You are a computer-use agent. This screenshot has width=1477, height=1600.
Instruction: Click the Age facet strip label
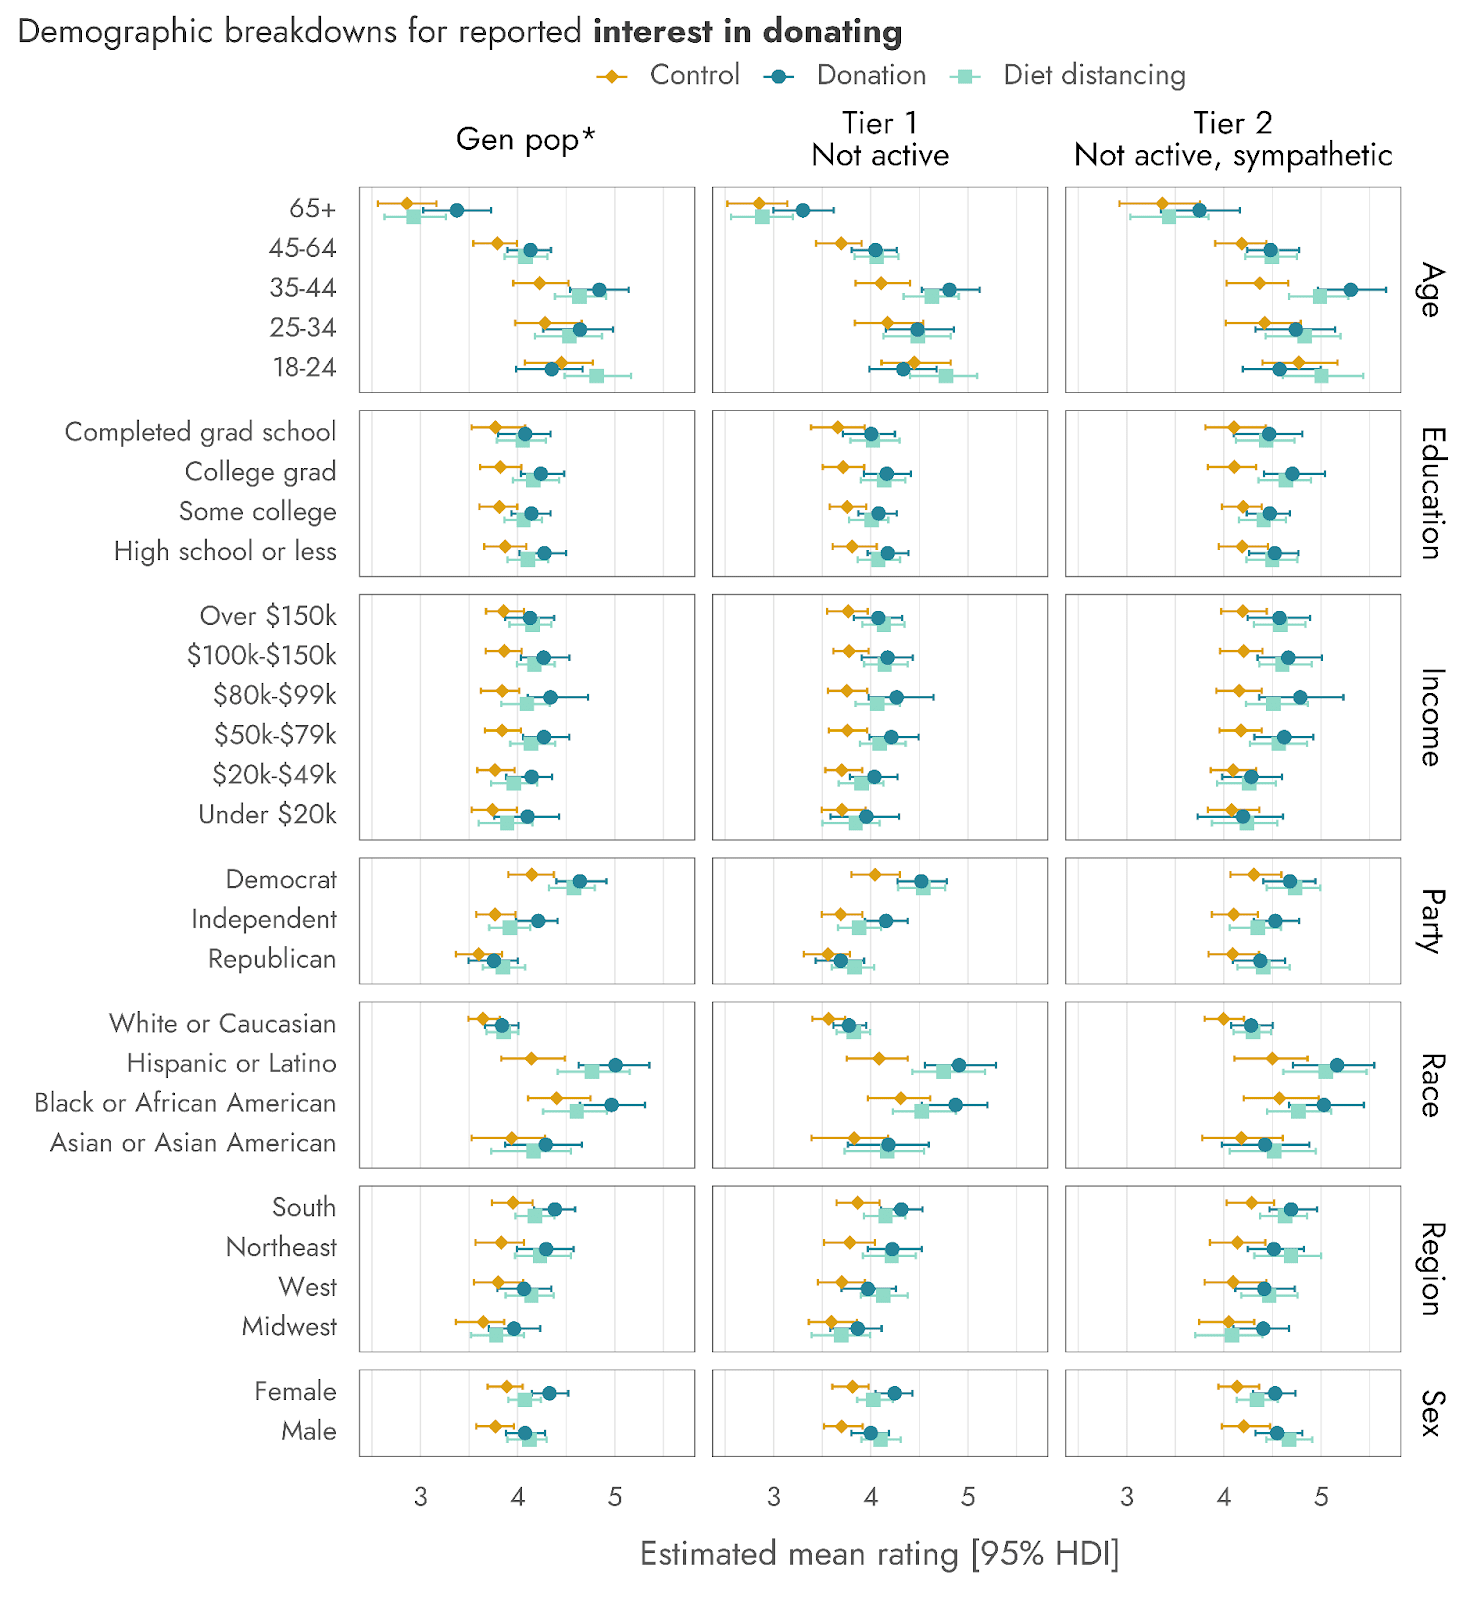tap(1430, 290)
